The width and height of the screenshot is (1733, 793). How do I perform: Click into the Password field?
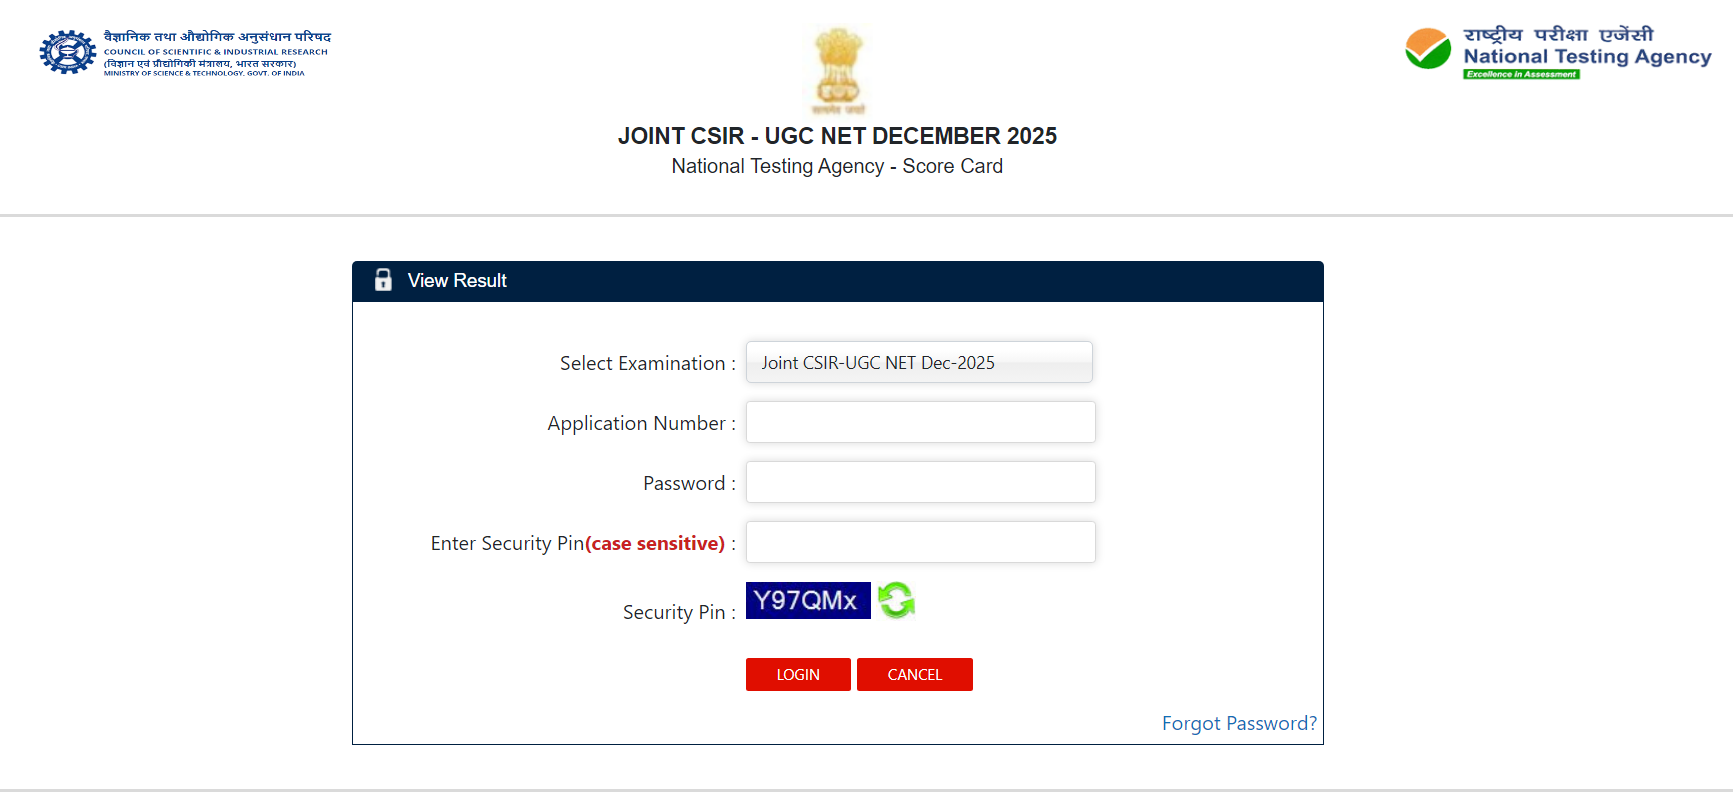(920, 482)
